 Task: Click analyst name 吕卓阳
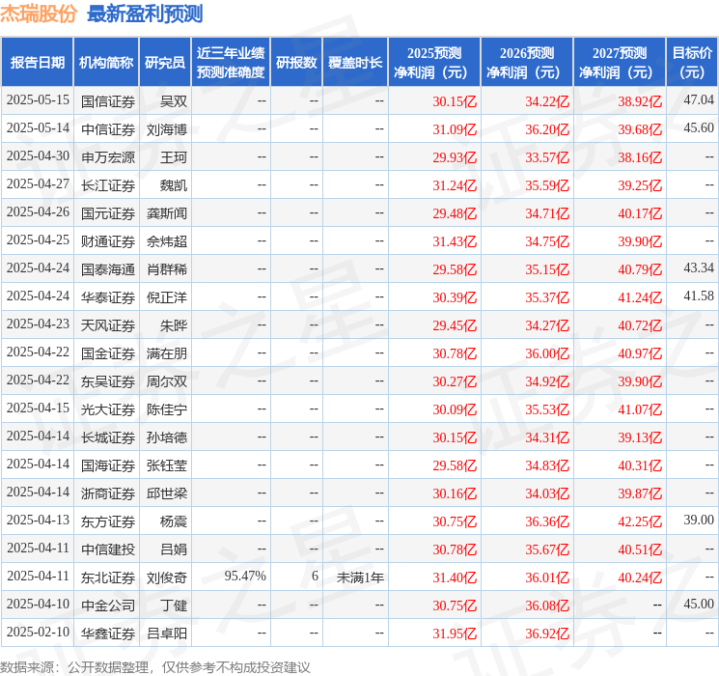(x=167, y=633)
